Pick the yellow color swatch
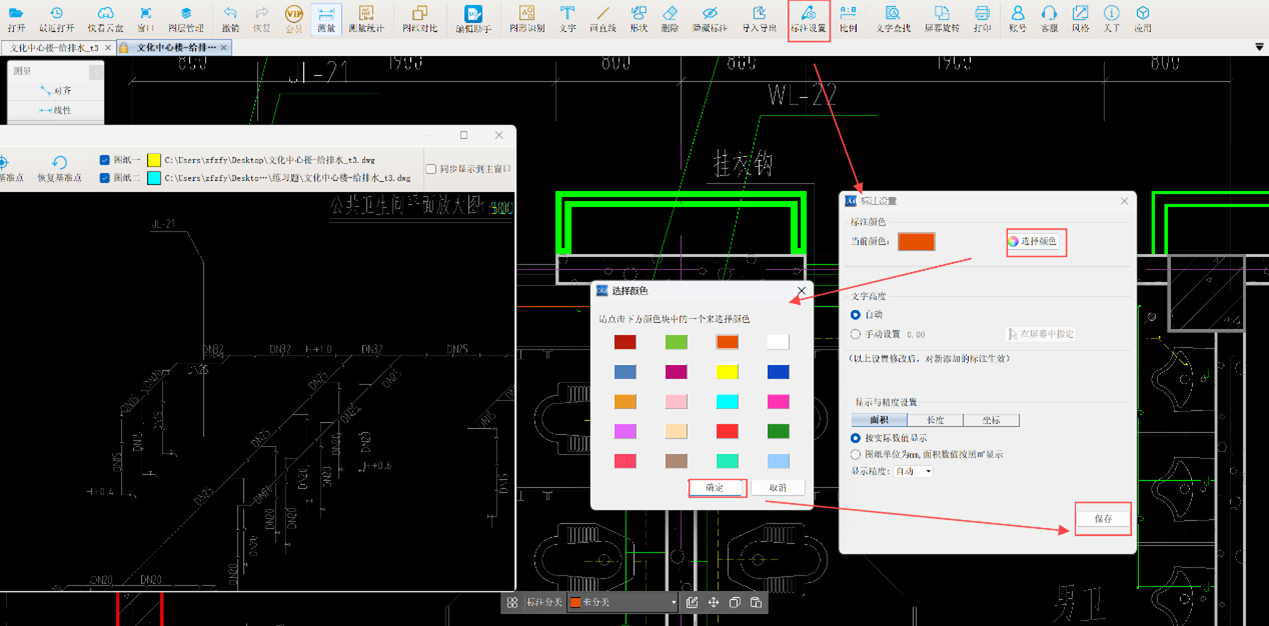The image size is (1269, 626). (727, 372)
